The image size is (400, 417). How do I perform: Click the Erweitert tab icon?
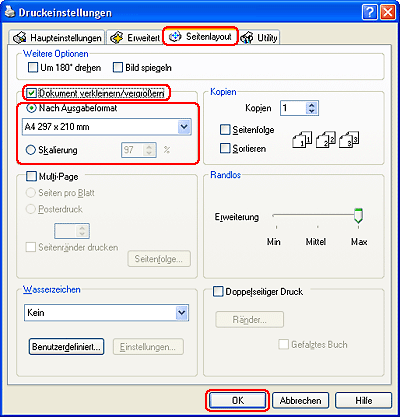[116, 38]
